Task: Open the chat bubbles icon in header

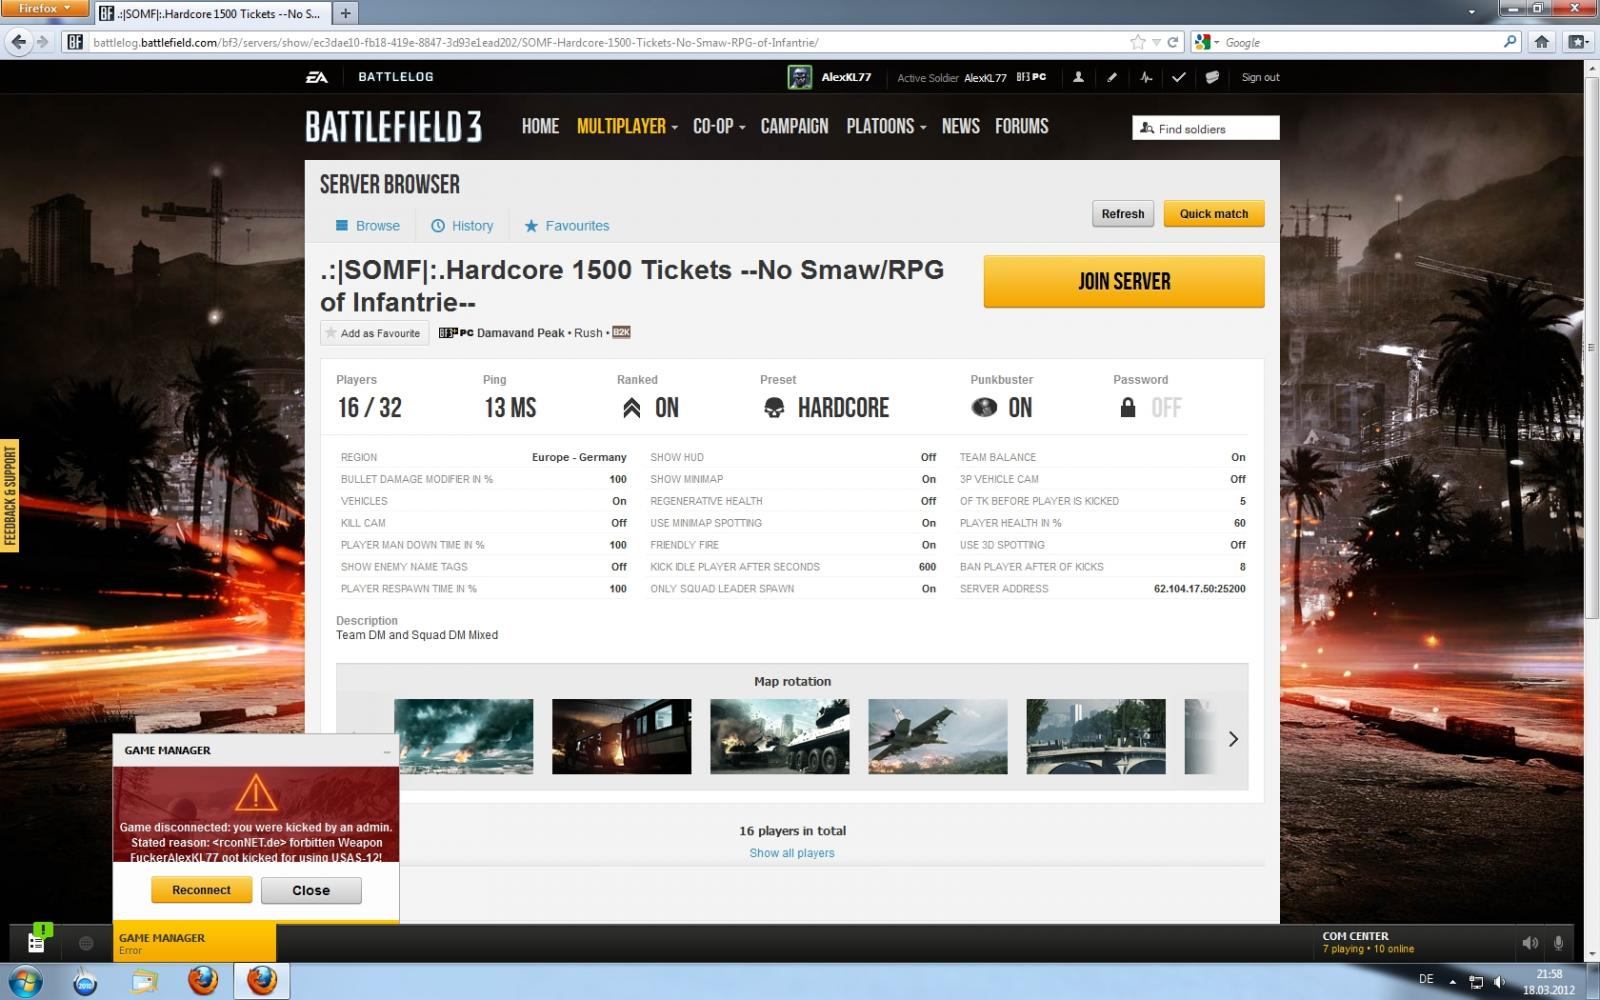Action: click(x=1212, y=77)
